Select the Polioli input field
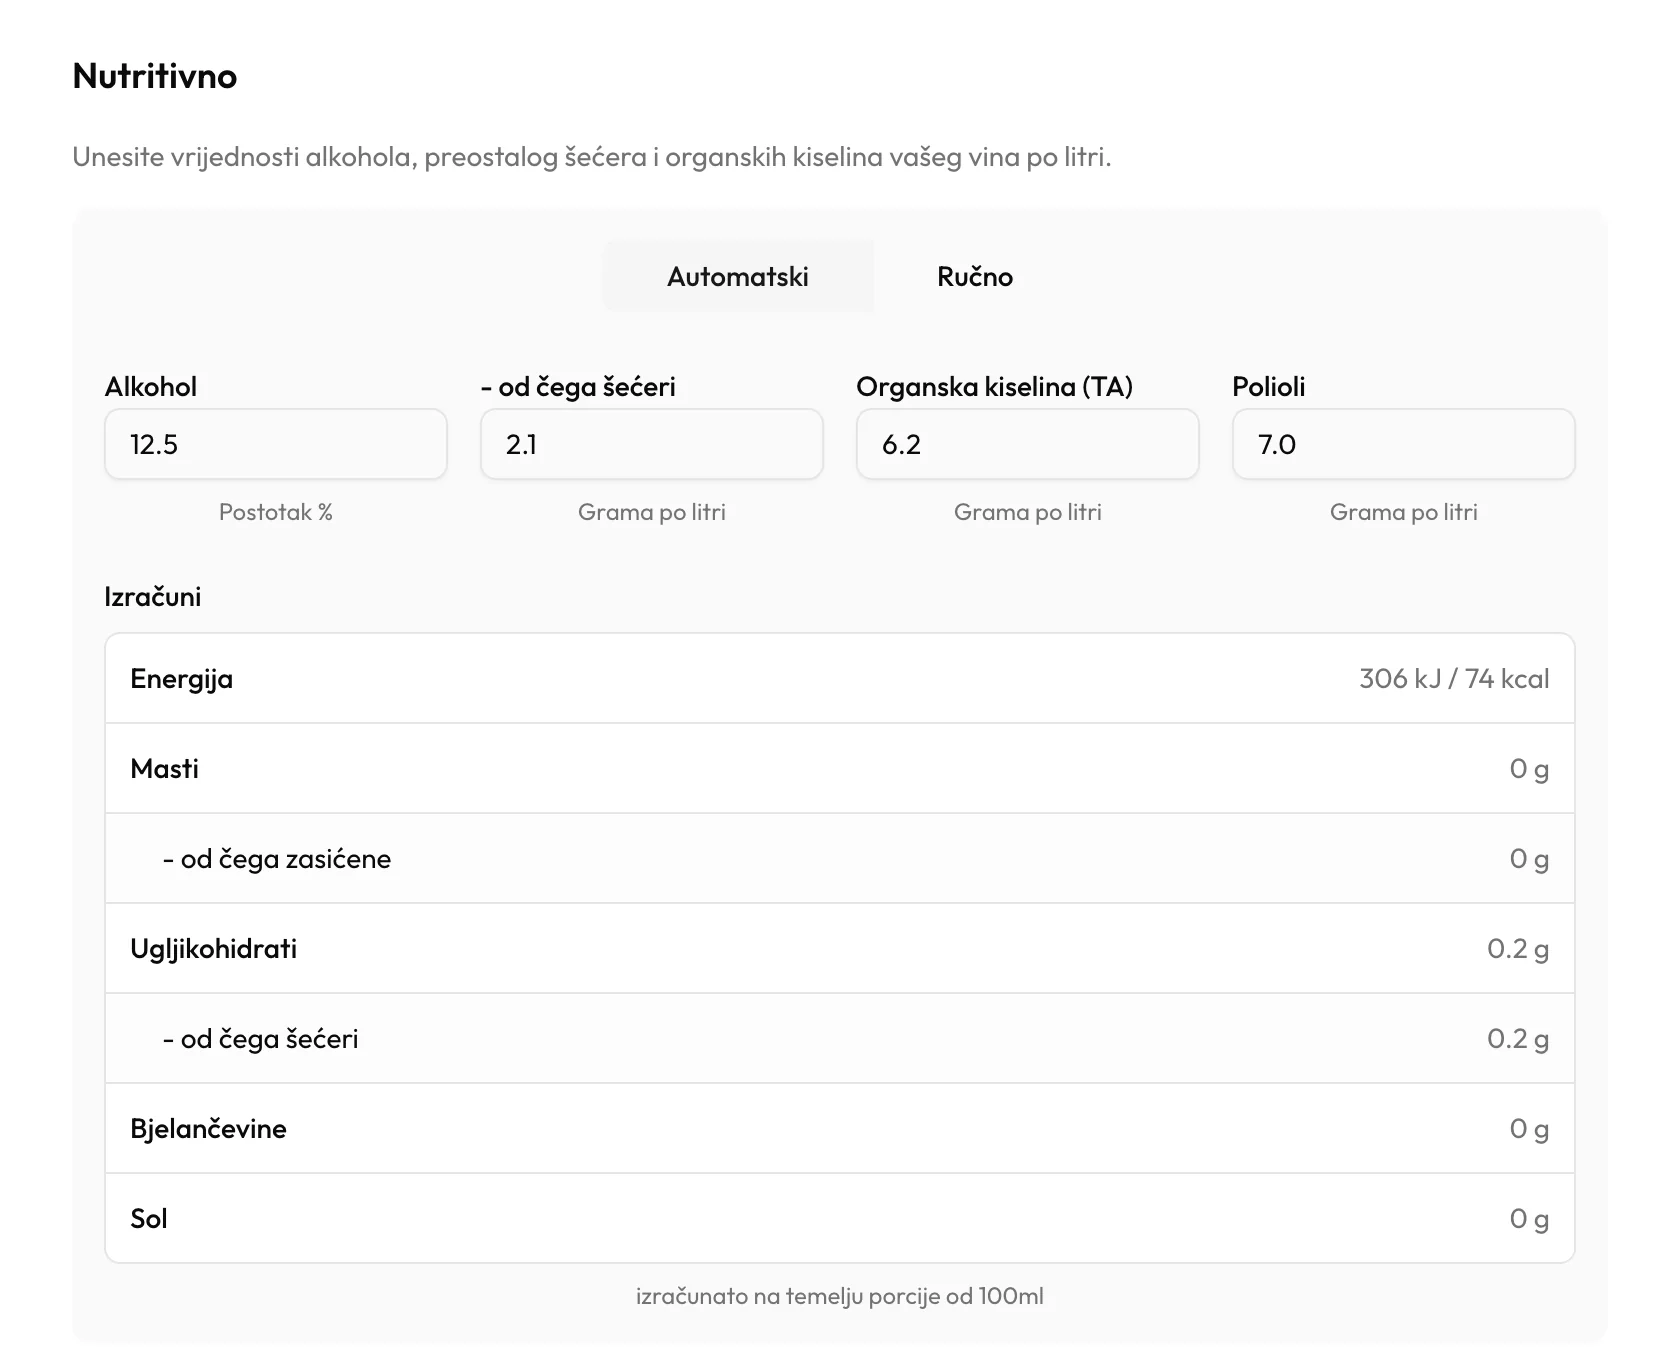This screenshot has width=1680, height=1370. 1404,444
